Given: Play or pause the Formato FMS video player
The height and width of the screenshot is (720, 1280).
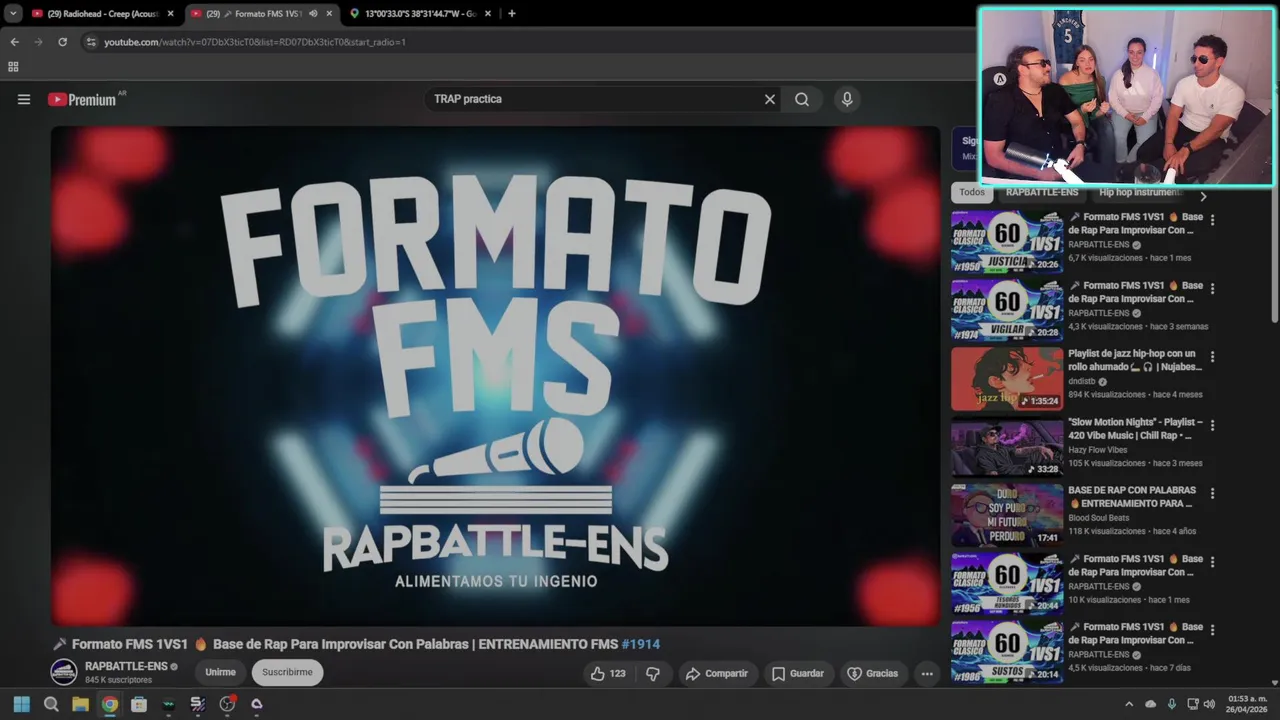Looking at the screenshot, I should coord(496,376).
